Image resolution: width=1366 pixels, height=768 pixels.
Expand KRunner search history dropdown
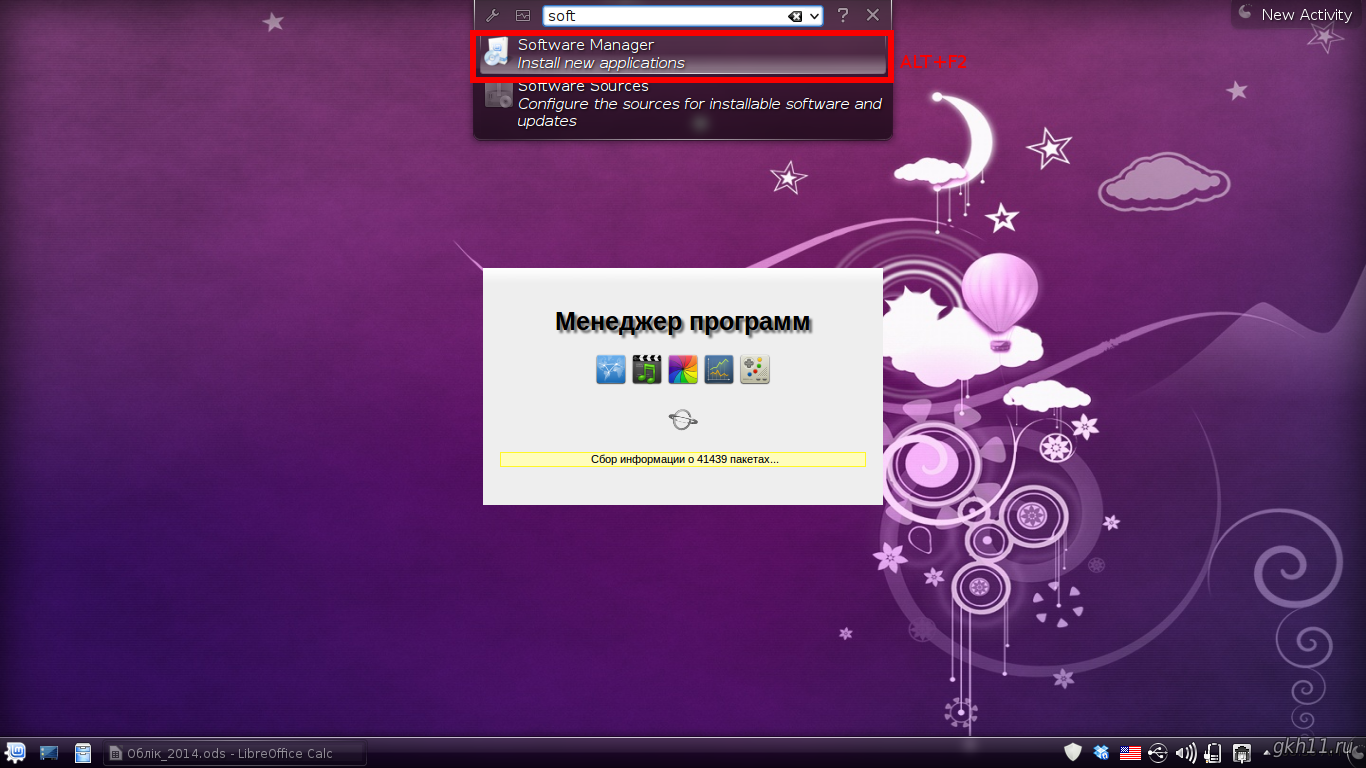[814, 16]
